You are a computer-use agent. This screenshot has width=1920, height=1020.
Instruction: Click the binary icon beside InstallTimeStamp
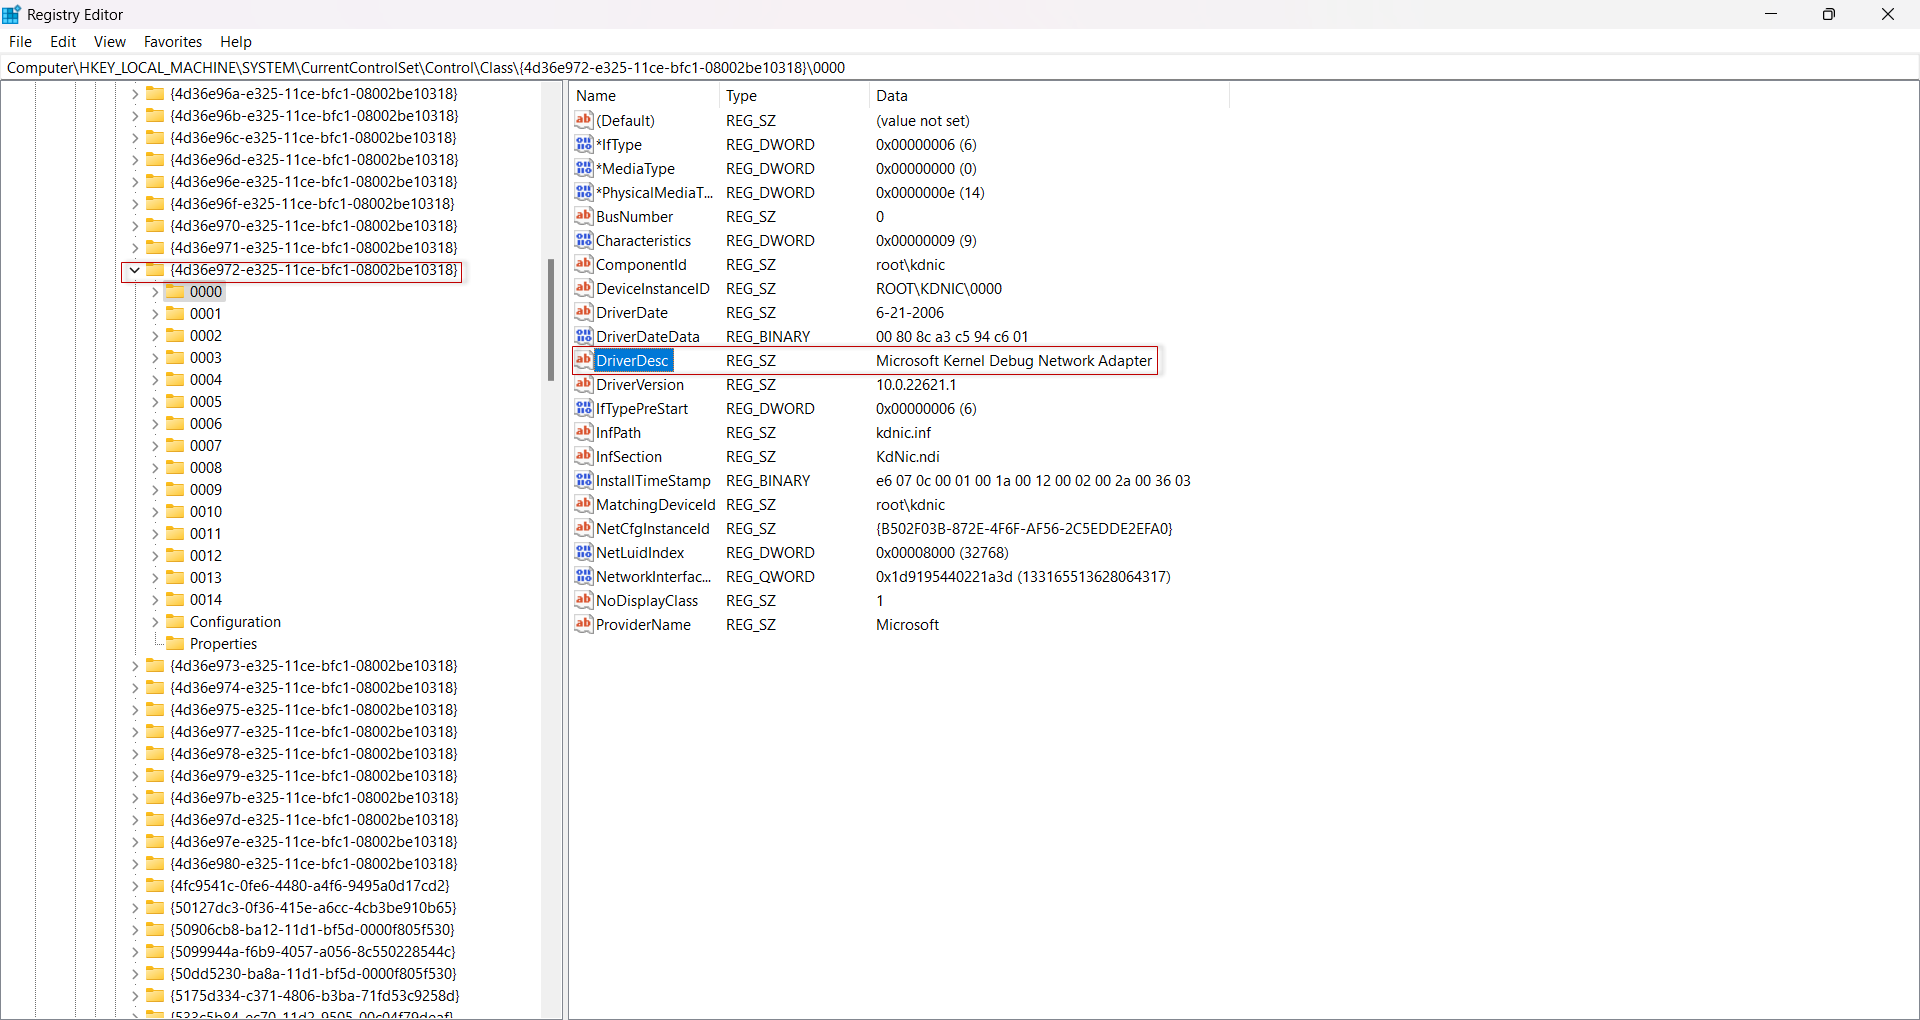(583, 480)
